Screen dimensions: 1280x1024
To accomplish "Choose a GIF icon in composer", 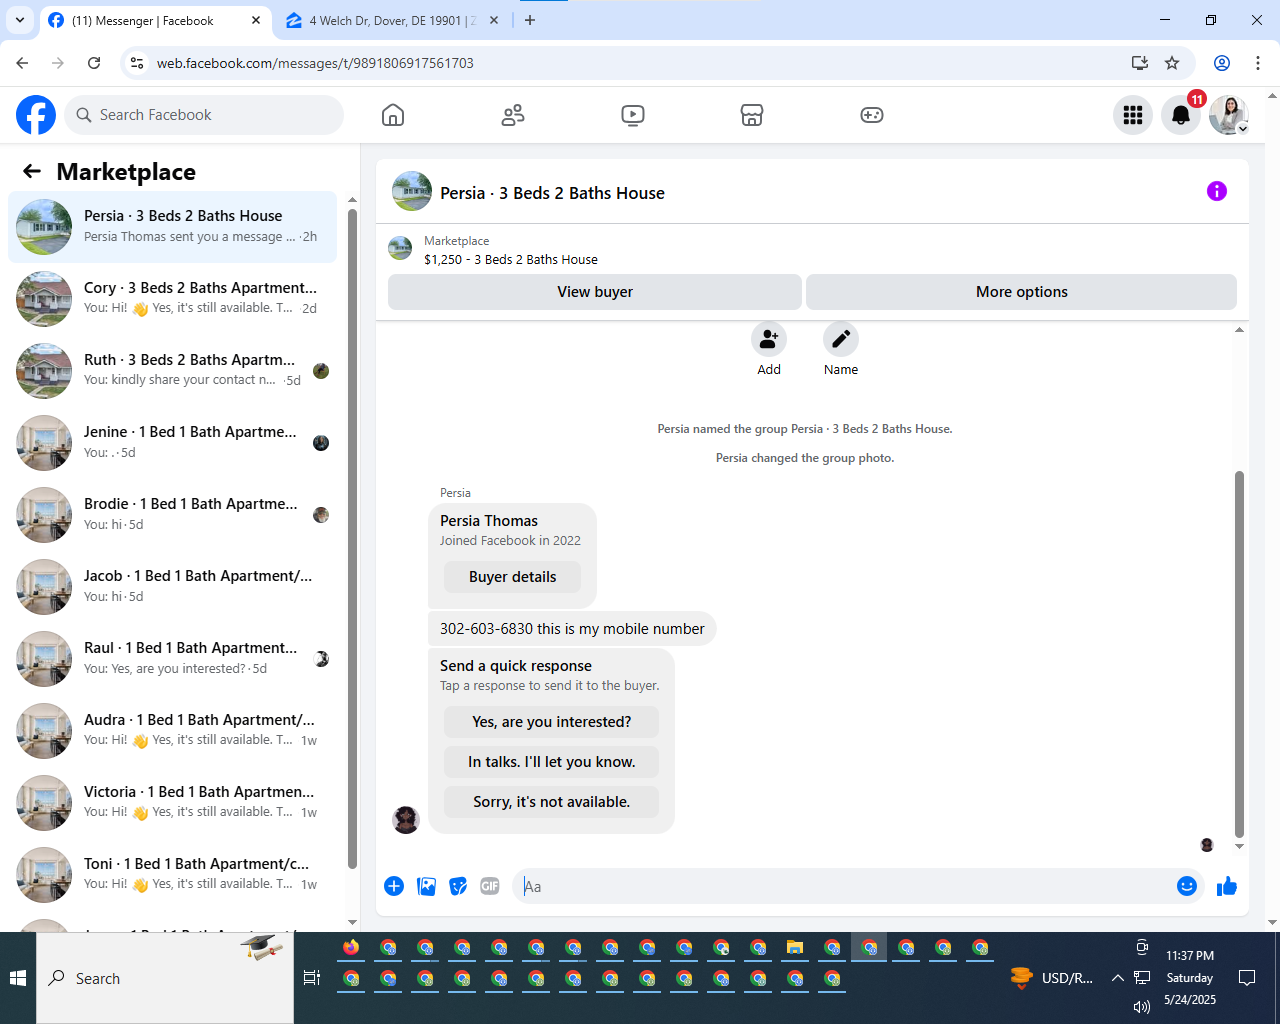I will [x=490, y=886].
